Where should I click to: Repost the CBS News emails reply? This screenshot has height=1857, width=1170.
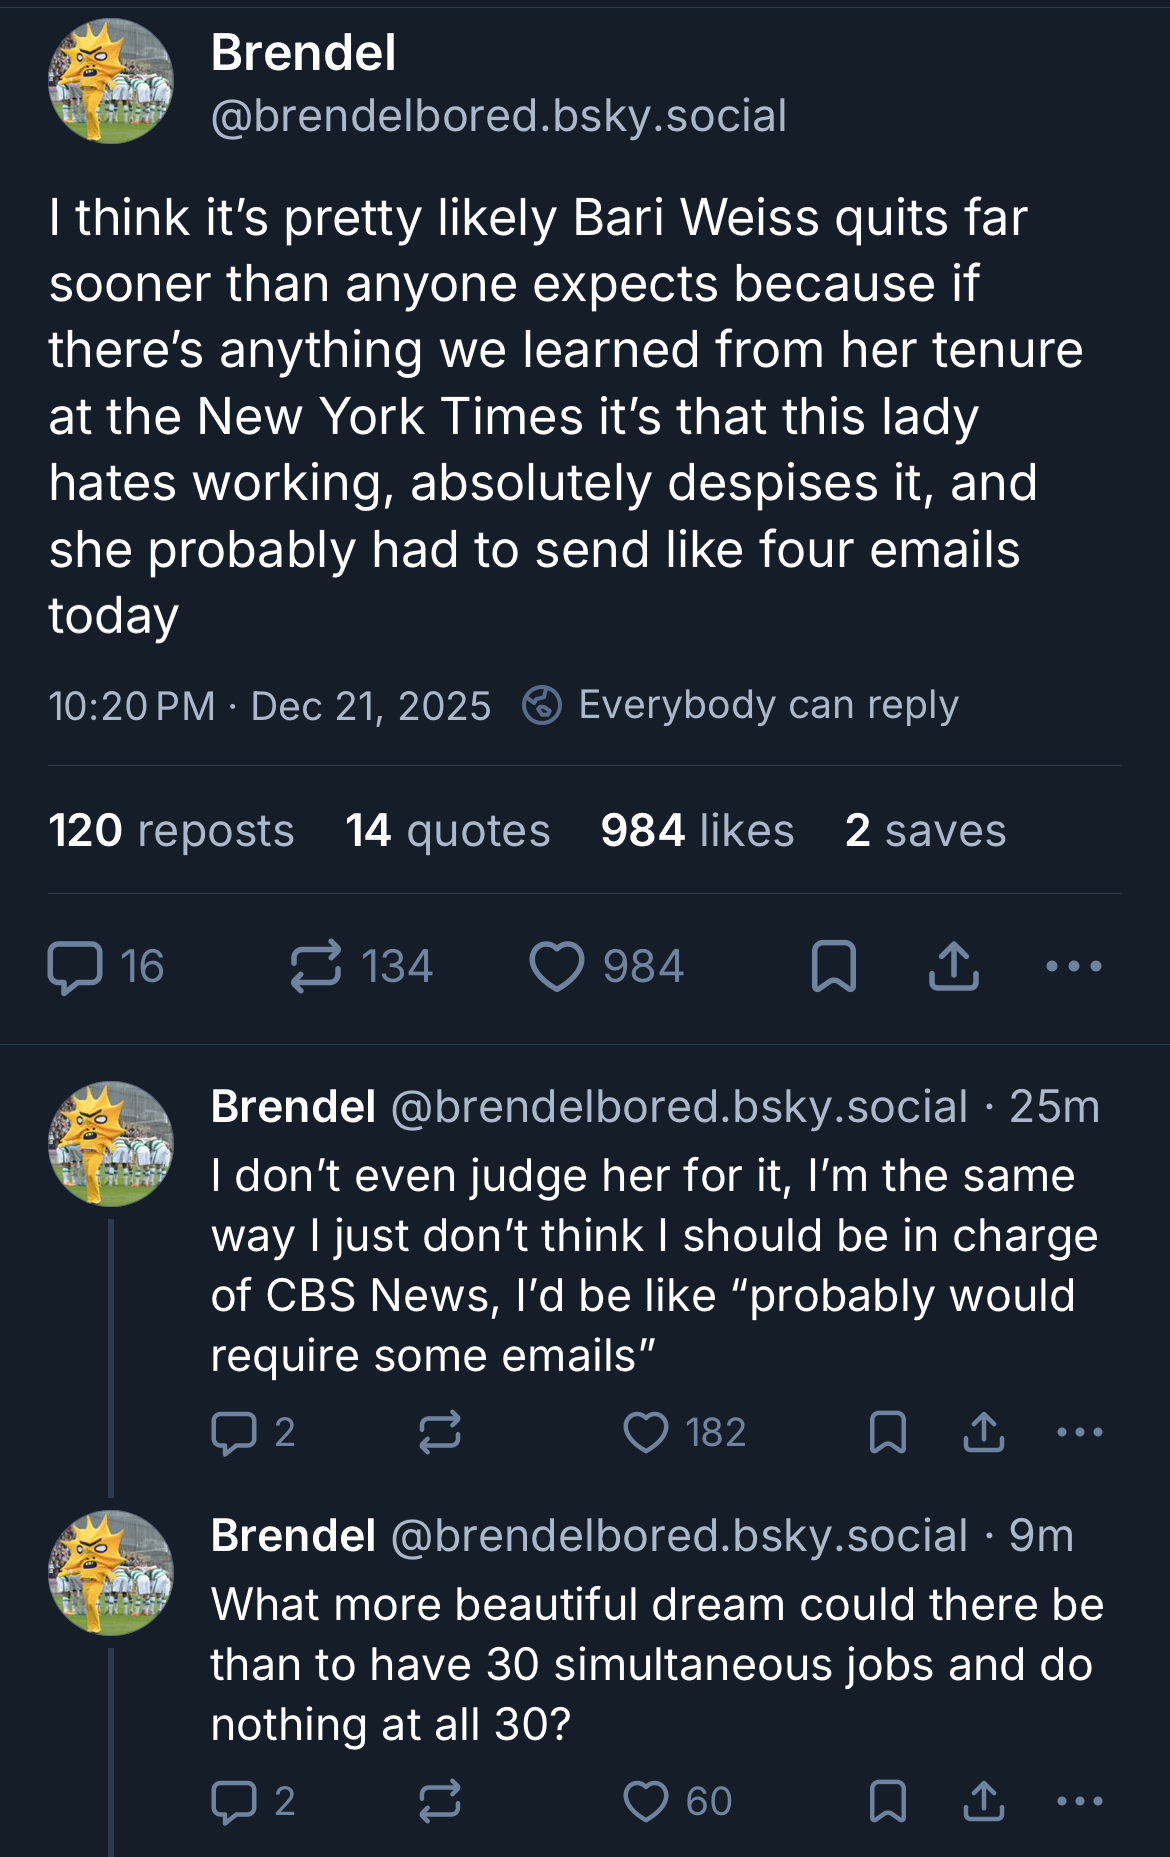coord(440,1432)
